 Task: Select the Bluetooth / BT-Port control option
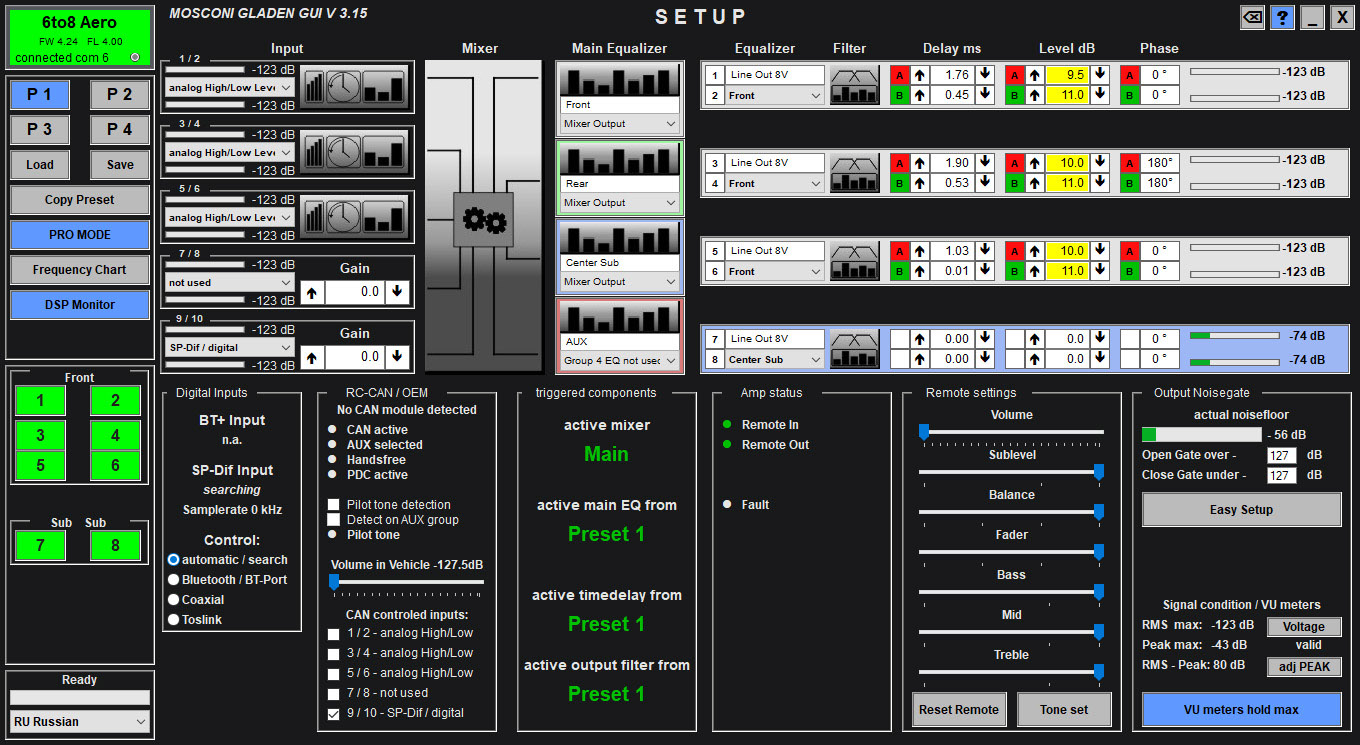173,580
